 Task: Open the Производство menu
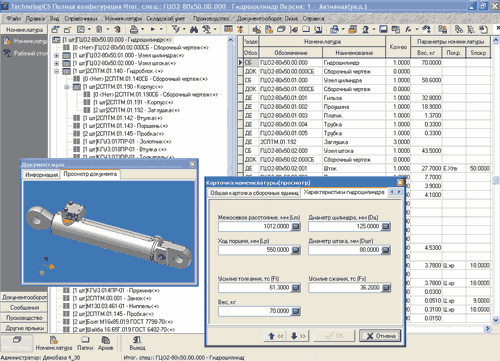[x=211, y=19]
